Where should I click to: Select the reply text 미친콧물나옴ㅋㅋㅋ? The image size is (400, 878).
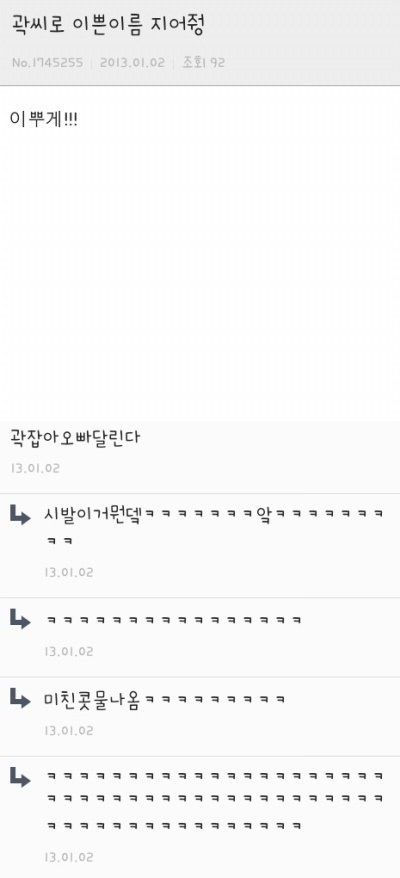pyautogui.click(x=165, y=699)
